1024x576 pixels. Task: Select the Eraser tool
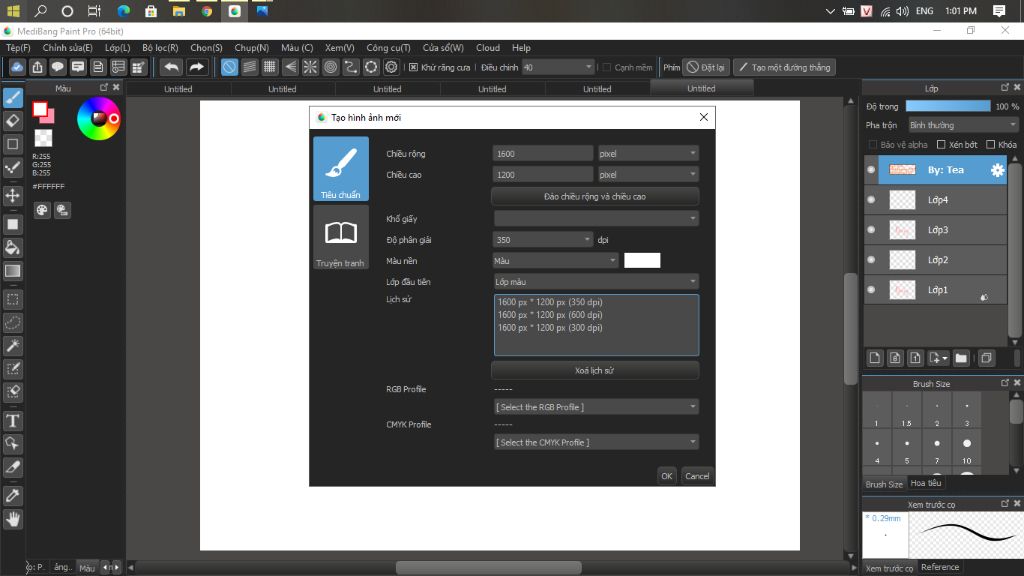tap(12, 121)
